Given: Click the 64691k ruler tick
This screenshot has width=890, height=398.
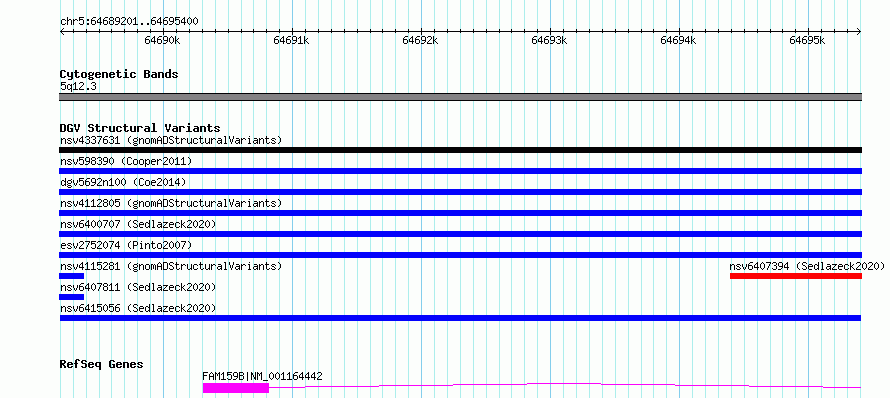Looking at the screenshot, I should (x=292, y=40).
